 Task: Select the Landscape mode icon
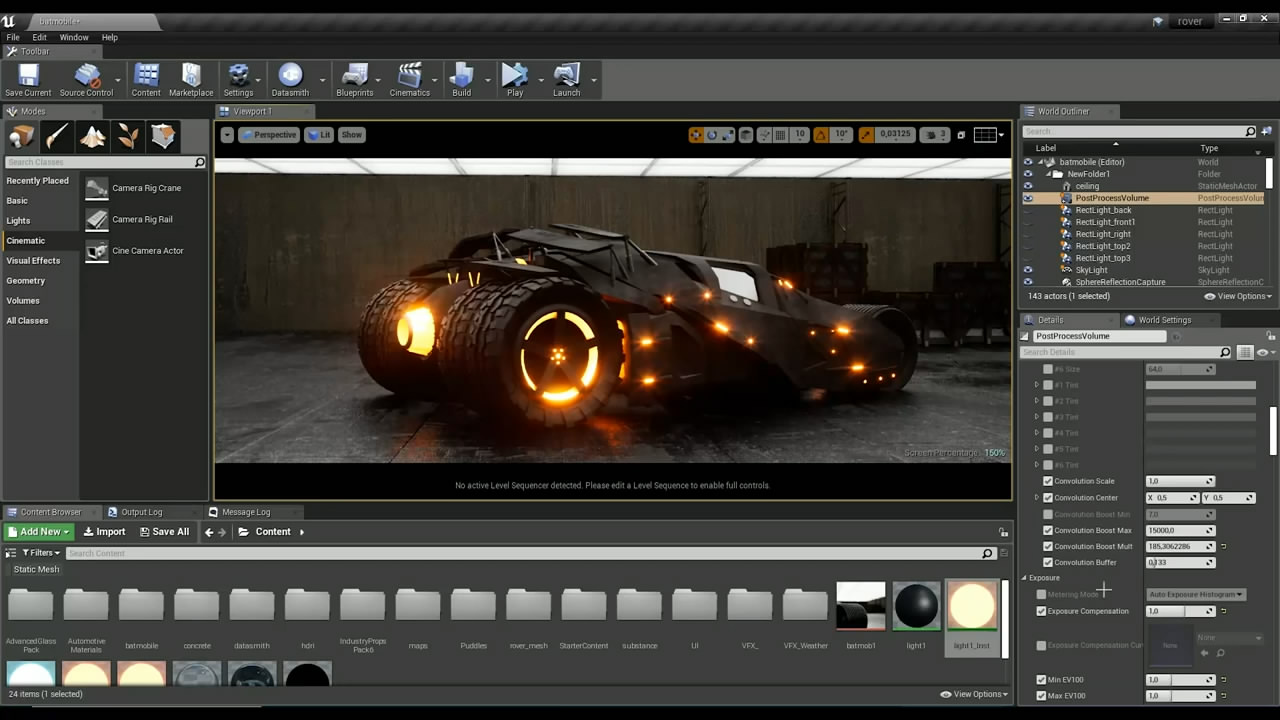point(93,136)
